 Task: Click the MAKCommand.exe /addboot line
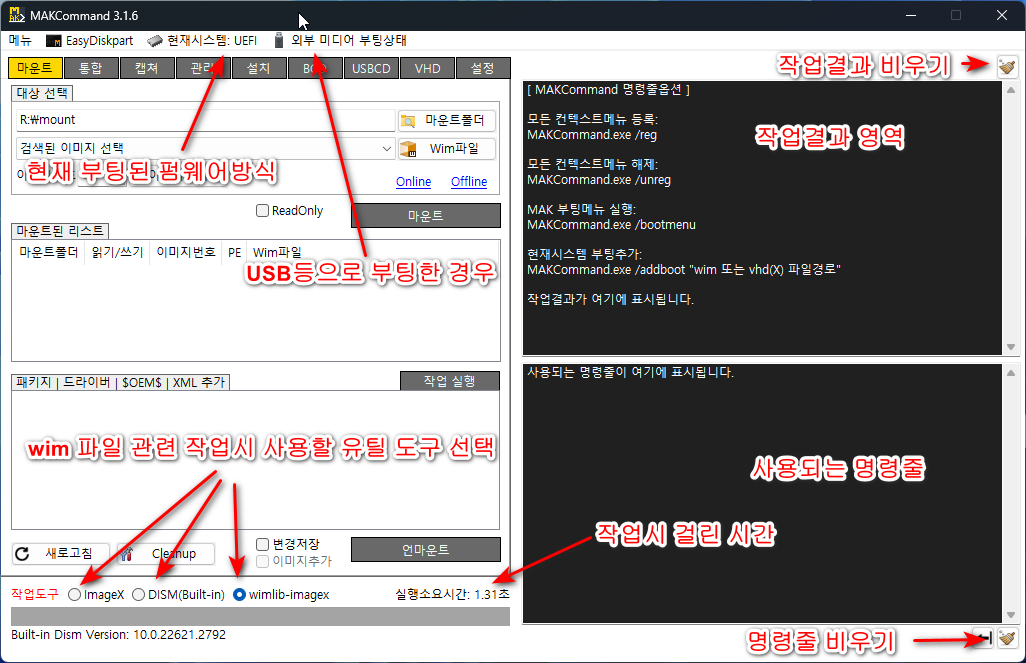point(684,270)
